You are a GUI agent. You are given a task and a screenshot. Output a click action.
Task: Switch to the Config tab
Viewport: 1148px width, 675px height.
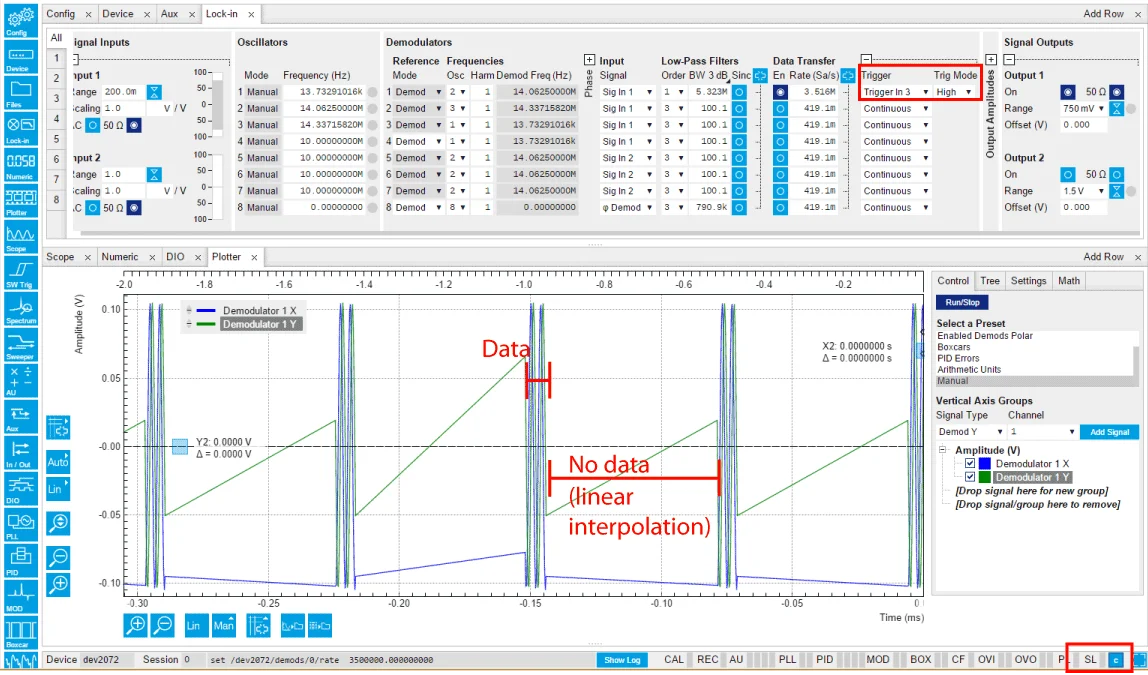[x=61, y=14]
